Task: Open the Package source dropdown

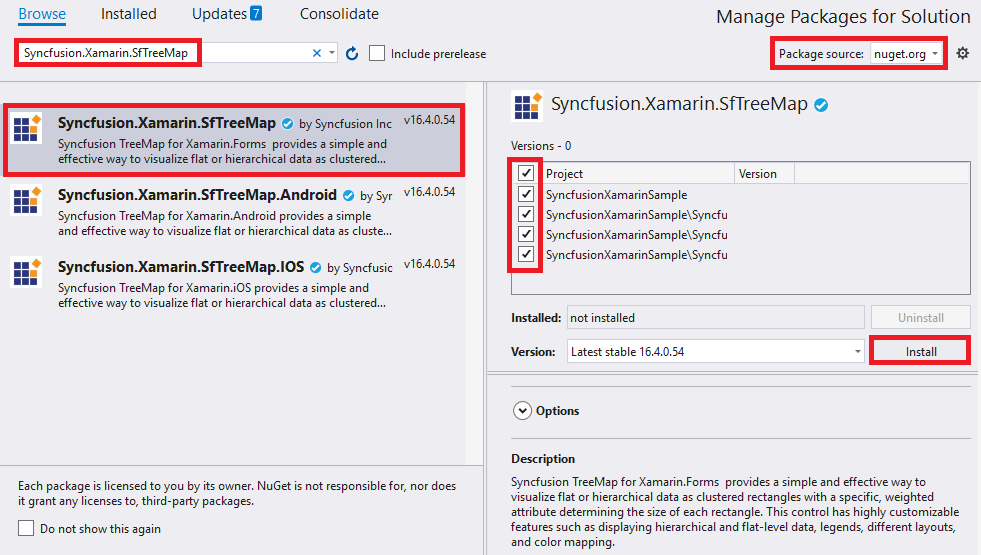Action: pos(906,53)
